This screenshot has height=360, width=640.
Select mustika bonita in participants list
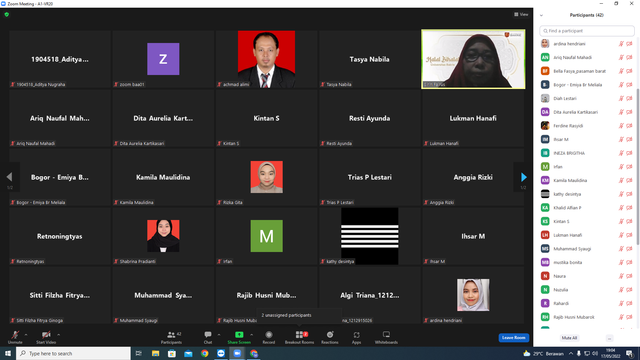coord(587,262)
